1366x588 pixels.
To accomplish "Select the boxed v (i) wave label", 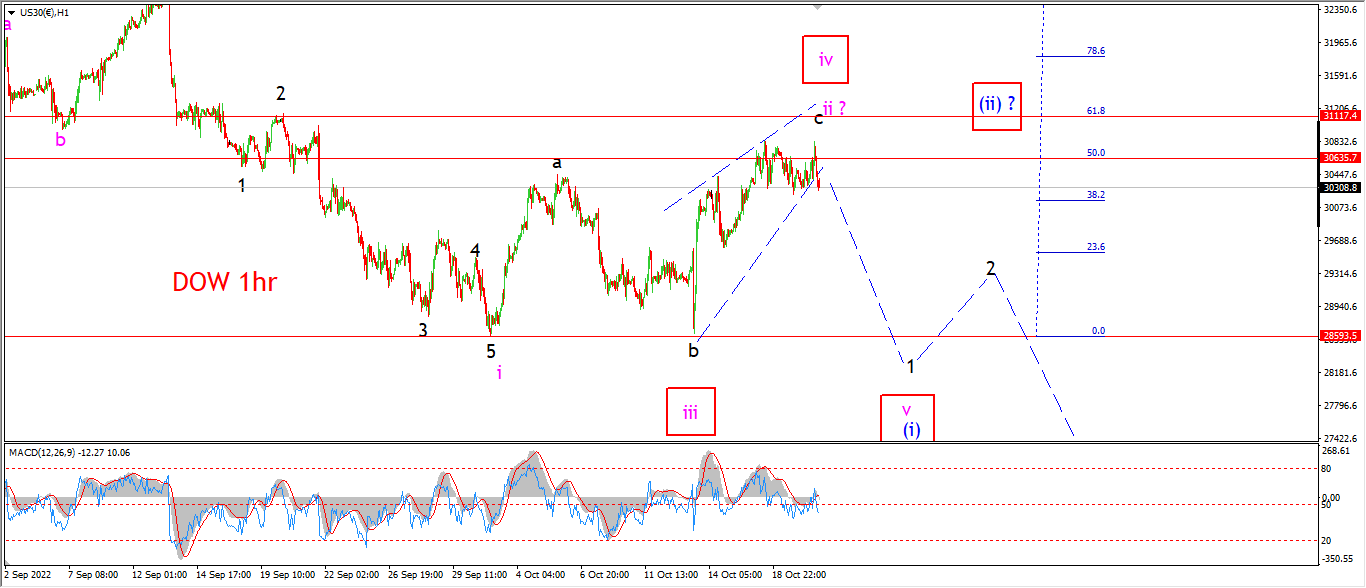I will tap(907, 418).
